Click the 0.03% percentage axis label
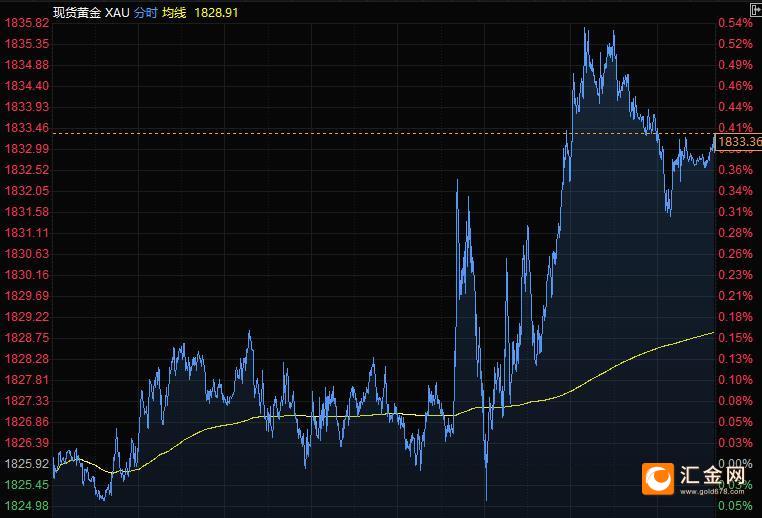 pyautogui.click(x=735, y=443)
